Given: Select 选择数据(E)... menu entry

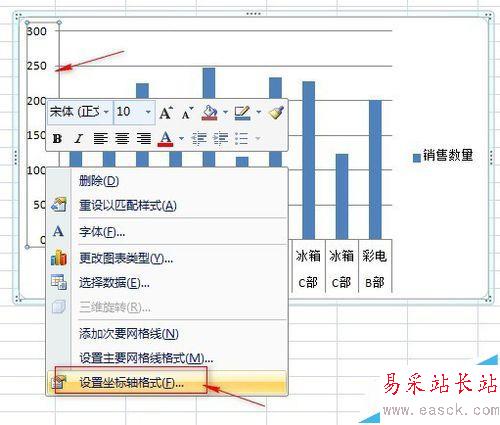Looking at the screenshot, I should 167,283.
